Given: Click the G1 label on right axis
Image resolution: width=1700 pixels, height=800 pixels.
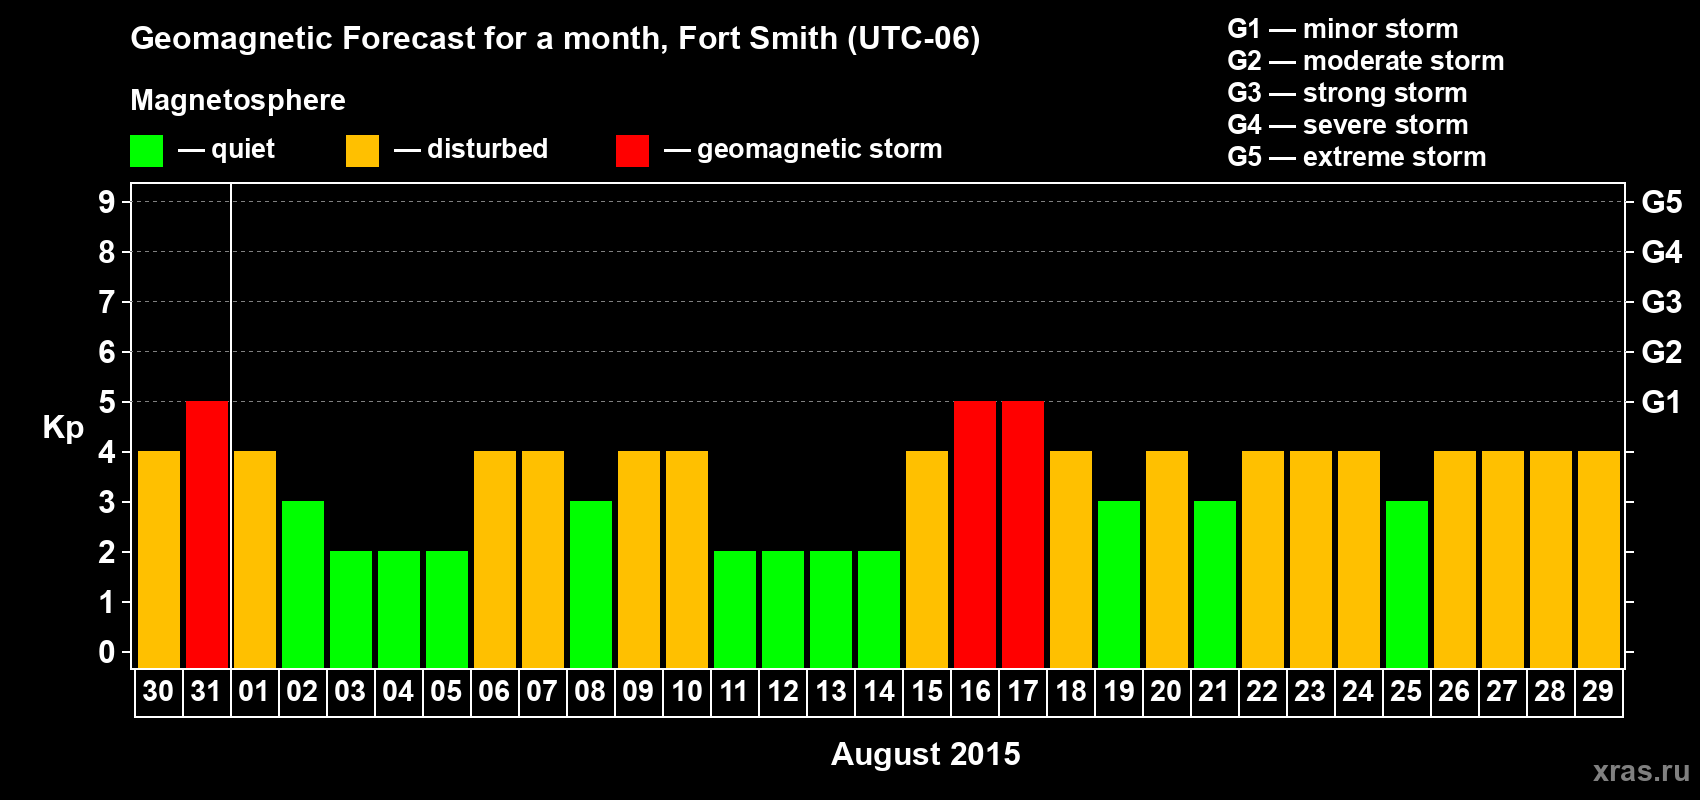Looking at the screenshot, I should click(x=1661, y=402).
